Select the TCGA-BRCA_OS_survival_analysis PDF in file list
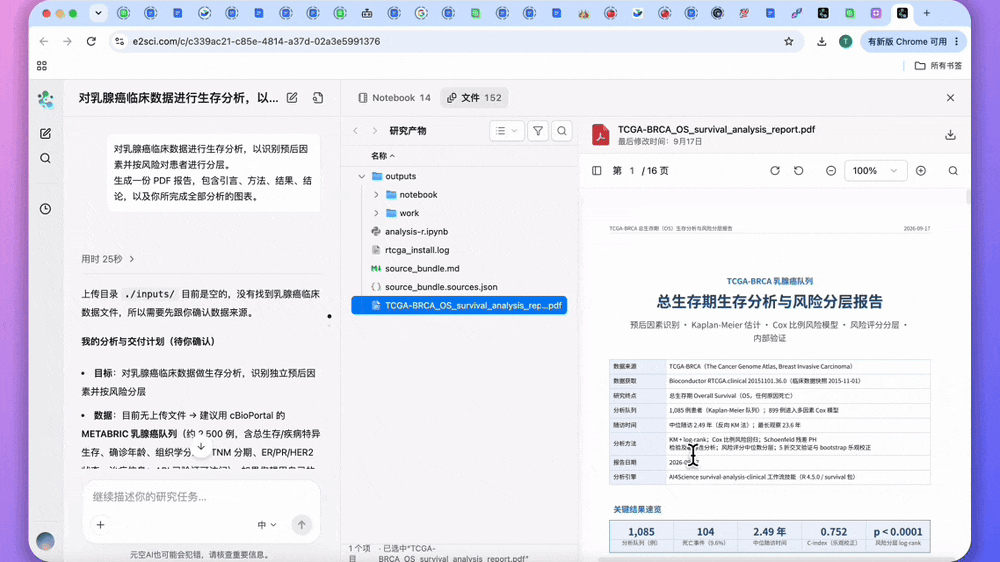1000x562 pixels. [459, 306]
